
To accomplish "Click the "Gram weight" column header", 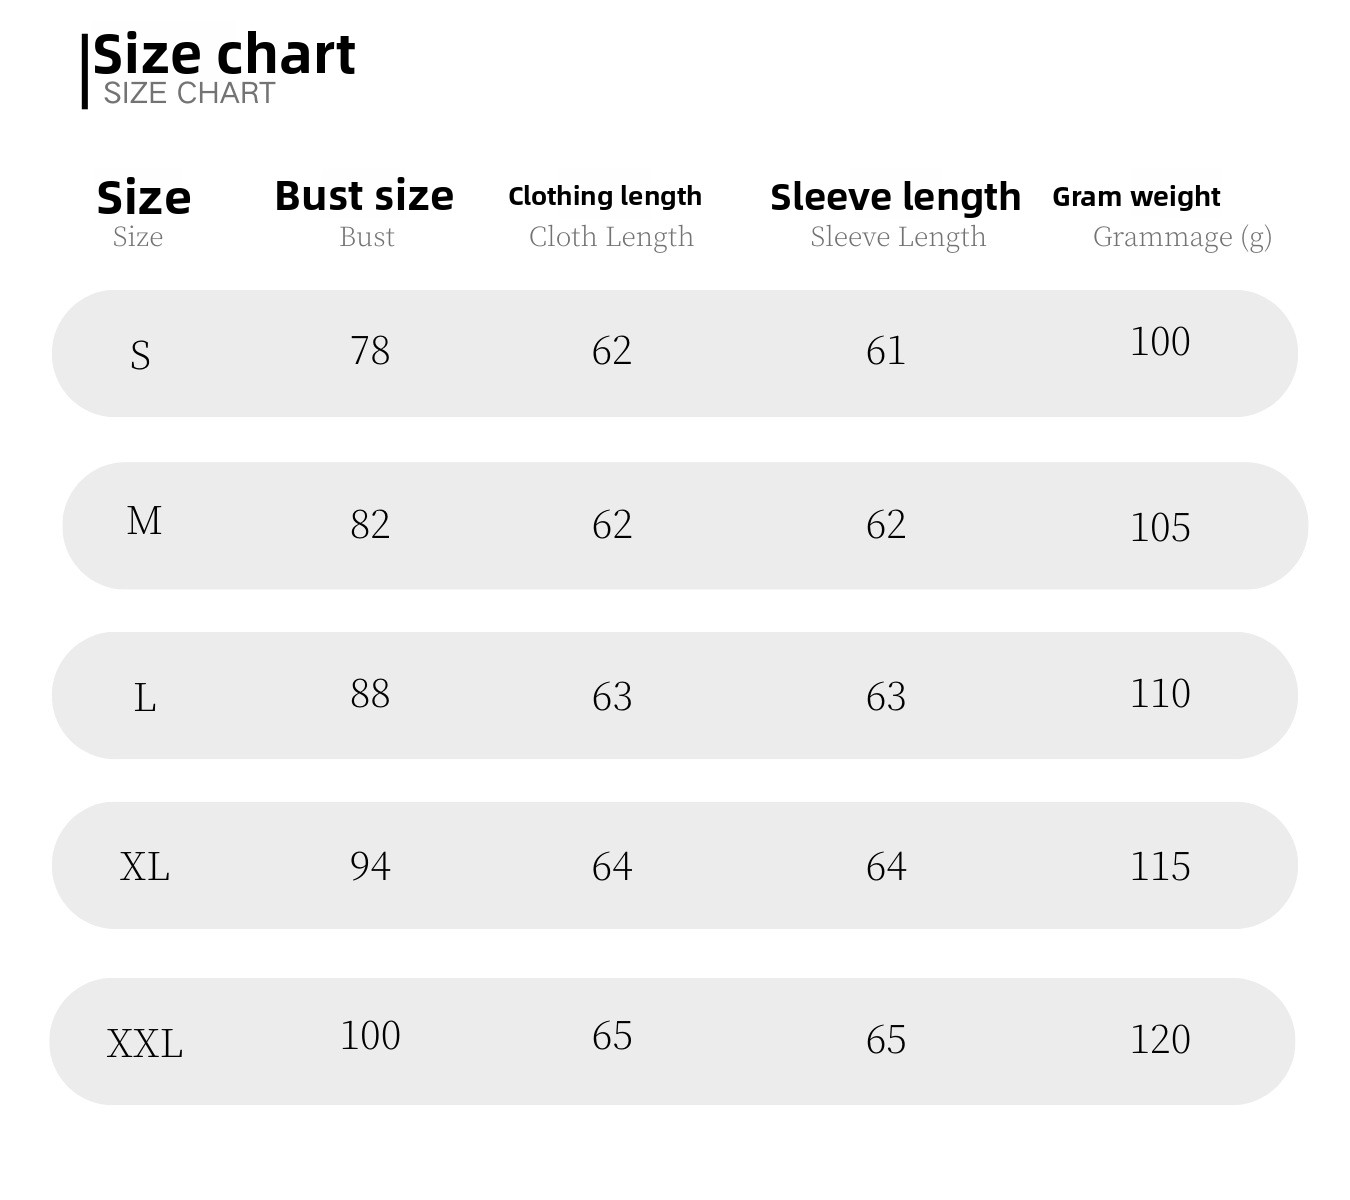I will [x=1136, y=197].
